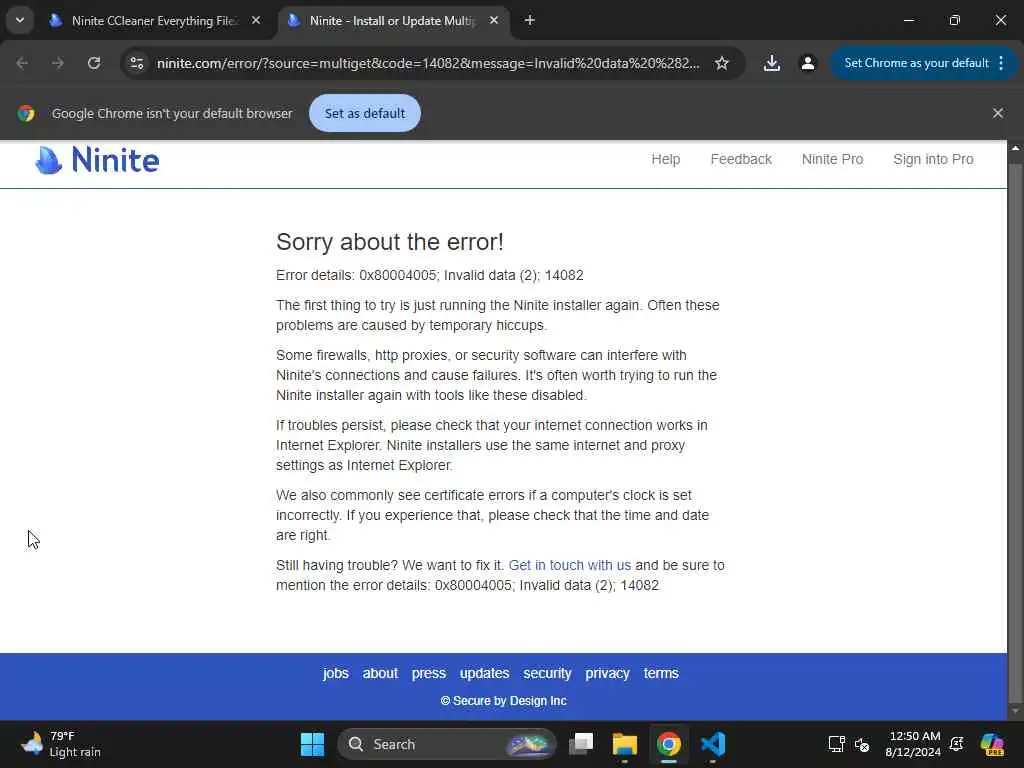This screenshot has width=1024, height=768.
Task: Open File Explorer from taskbar
Action: 624,744
